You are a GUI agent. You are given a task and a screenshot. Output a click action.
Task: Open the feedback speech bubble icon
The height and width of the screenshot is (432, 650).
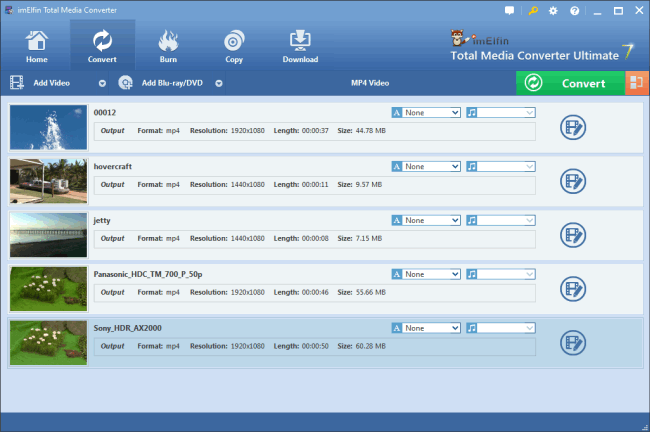point(509,10)
